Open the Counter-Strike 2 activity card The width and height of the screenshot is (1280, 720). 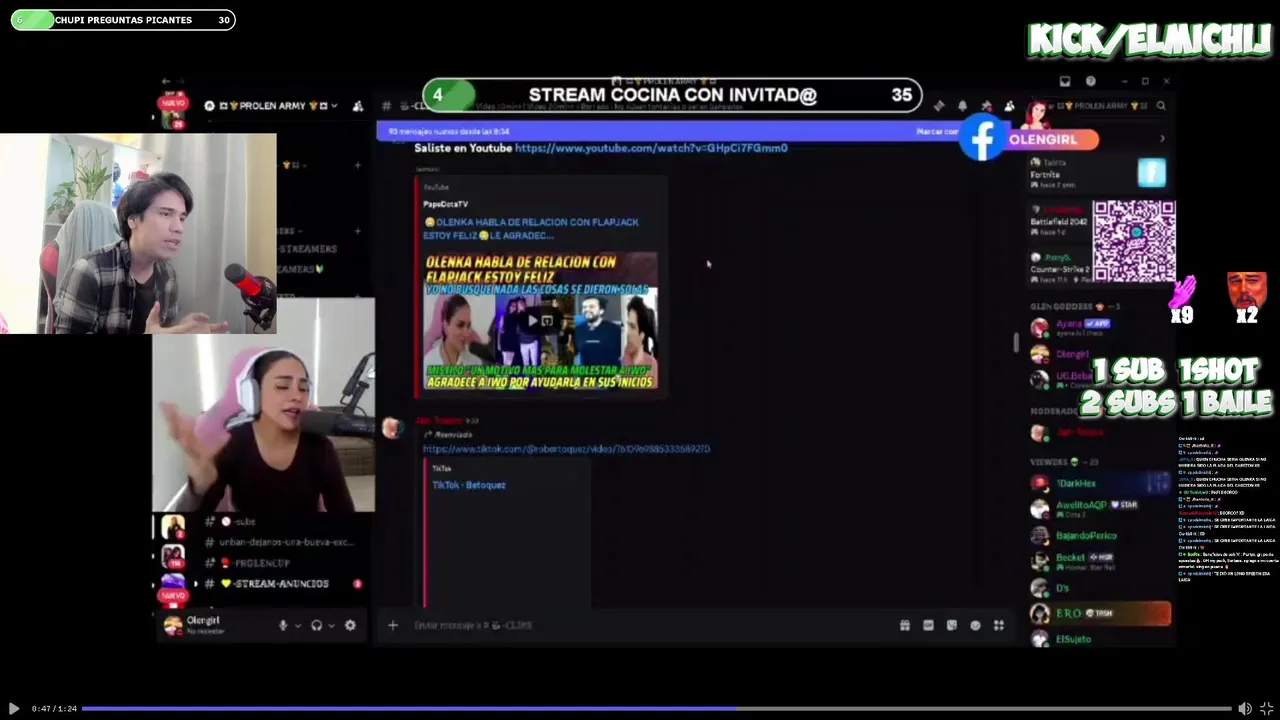click(1060, 268)
